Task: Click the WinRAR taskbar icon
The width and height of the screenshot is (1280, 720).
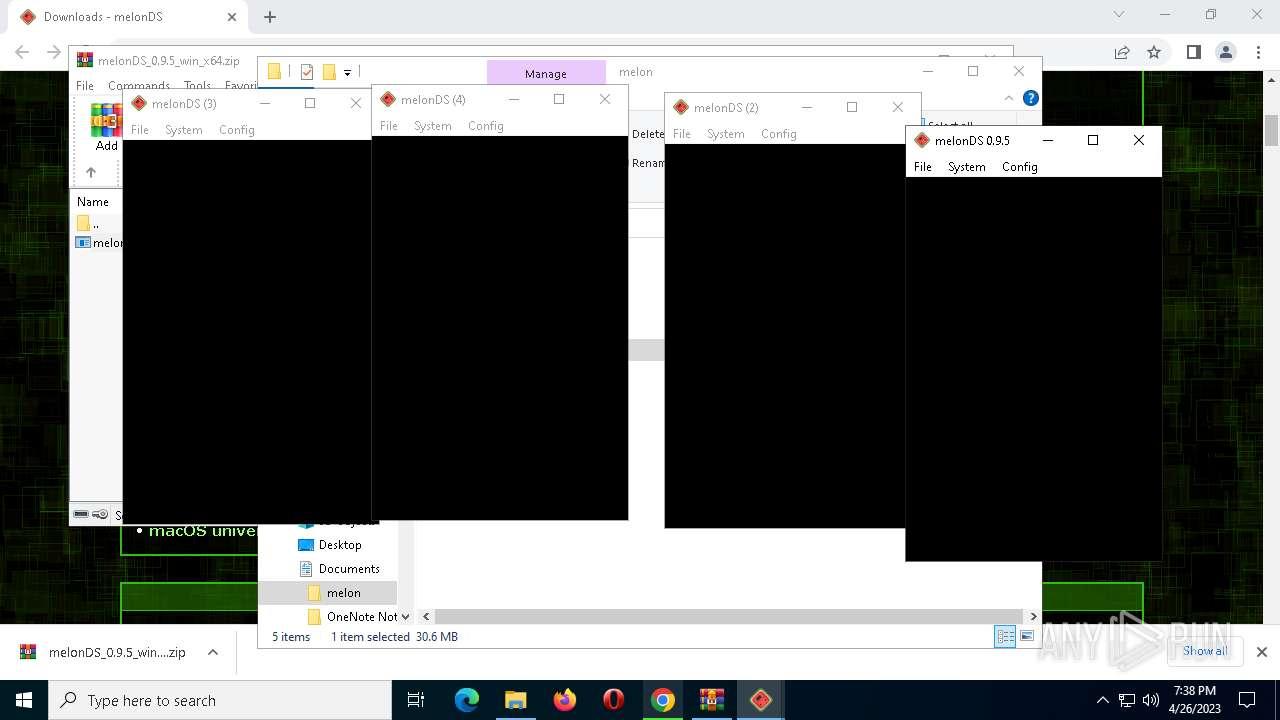Action: point(712,700)
